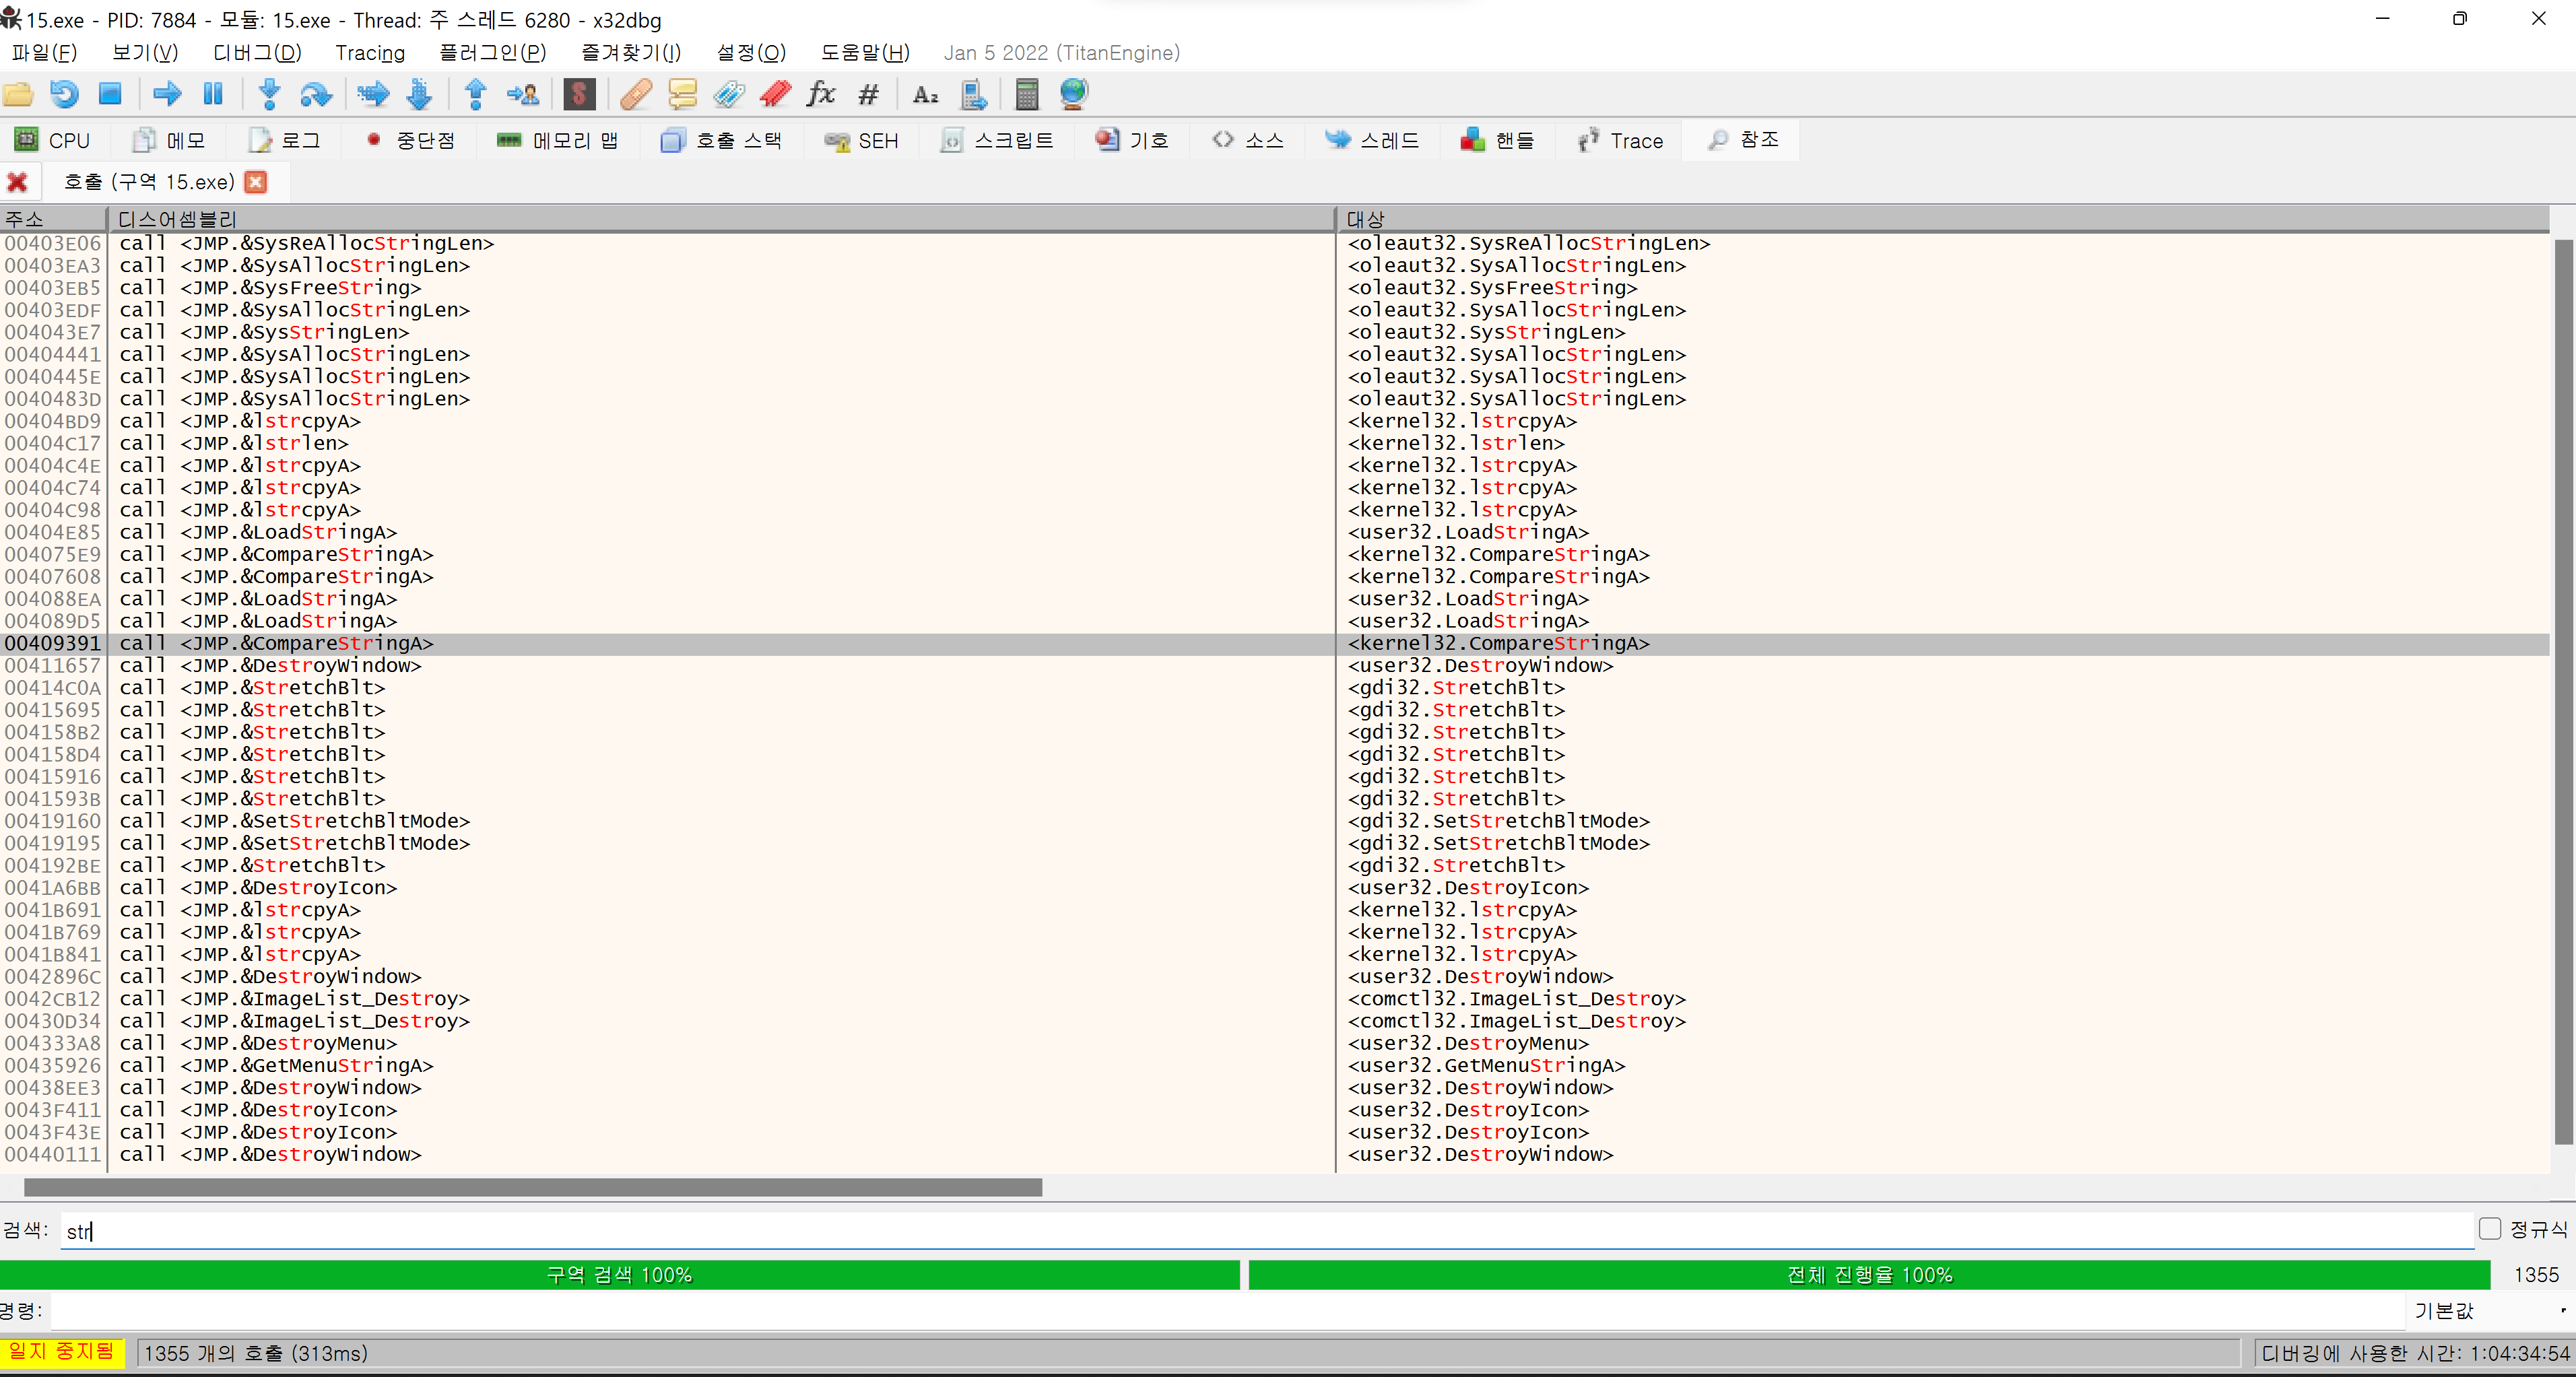Open the 디버그(D) menu

(x=257, y=53)
